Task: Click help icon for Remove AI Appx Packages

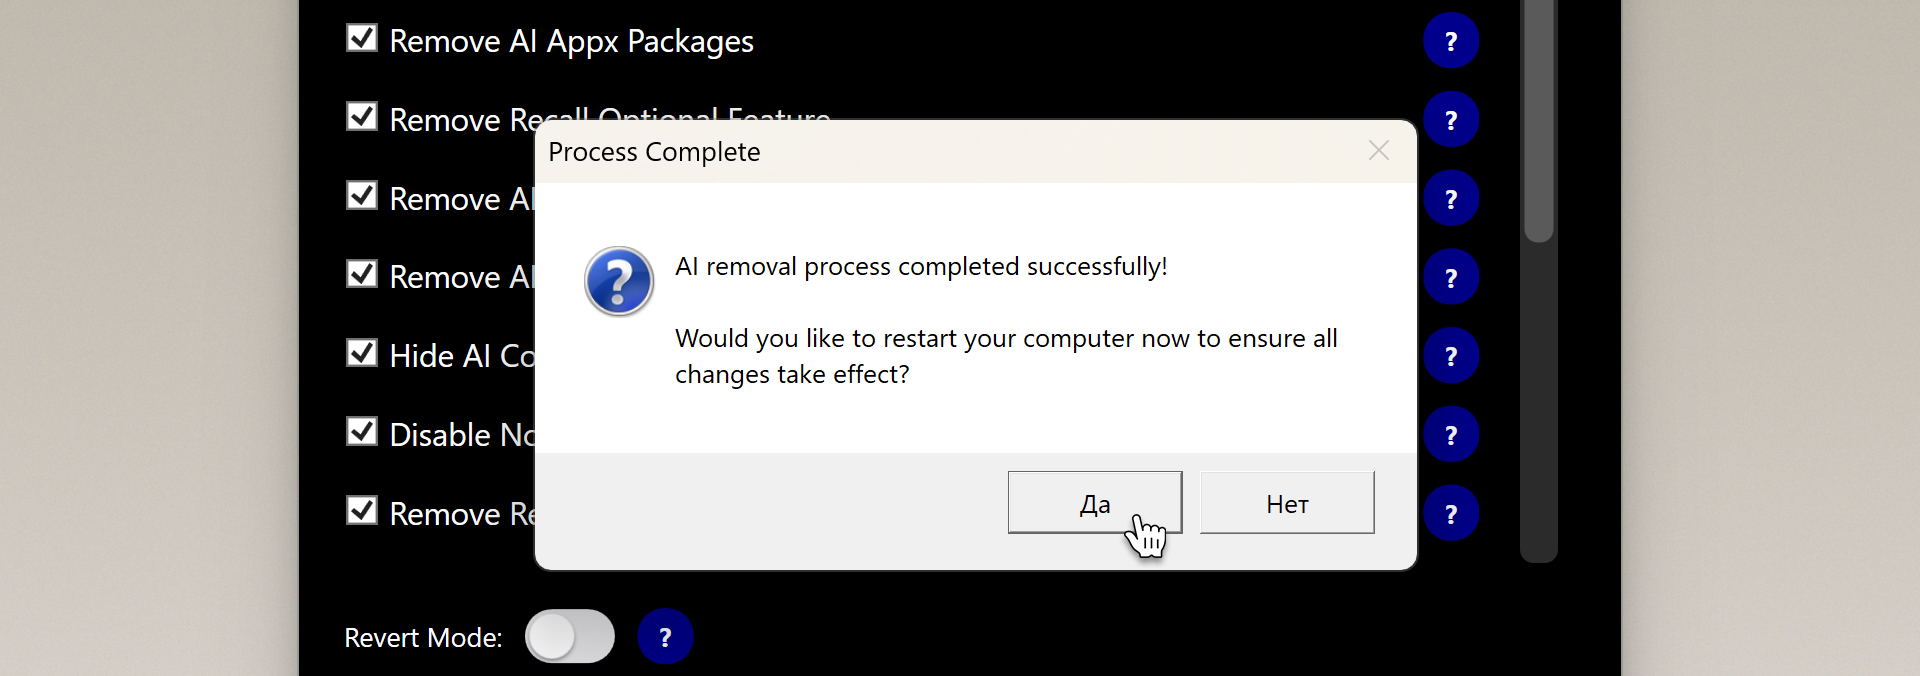Action: point(1451,41)
